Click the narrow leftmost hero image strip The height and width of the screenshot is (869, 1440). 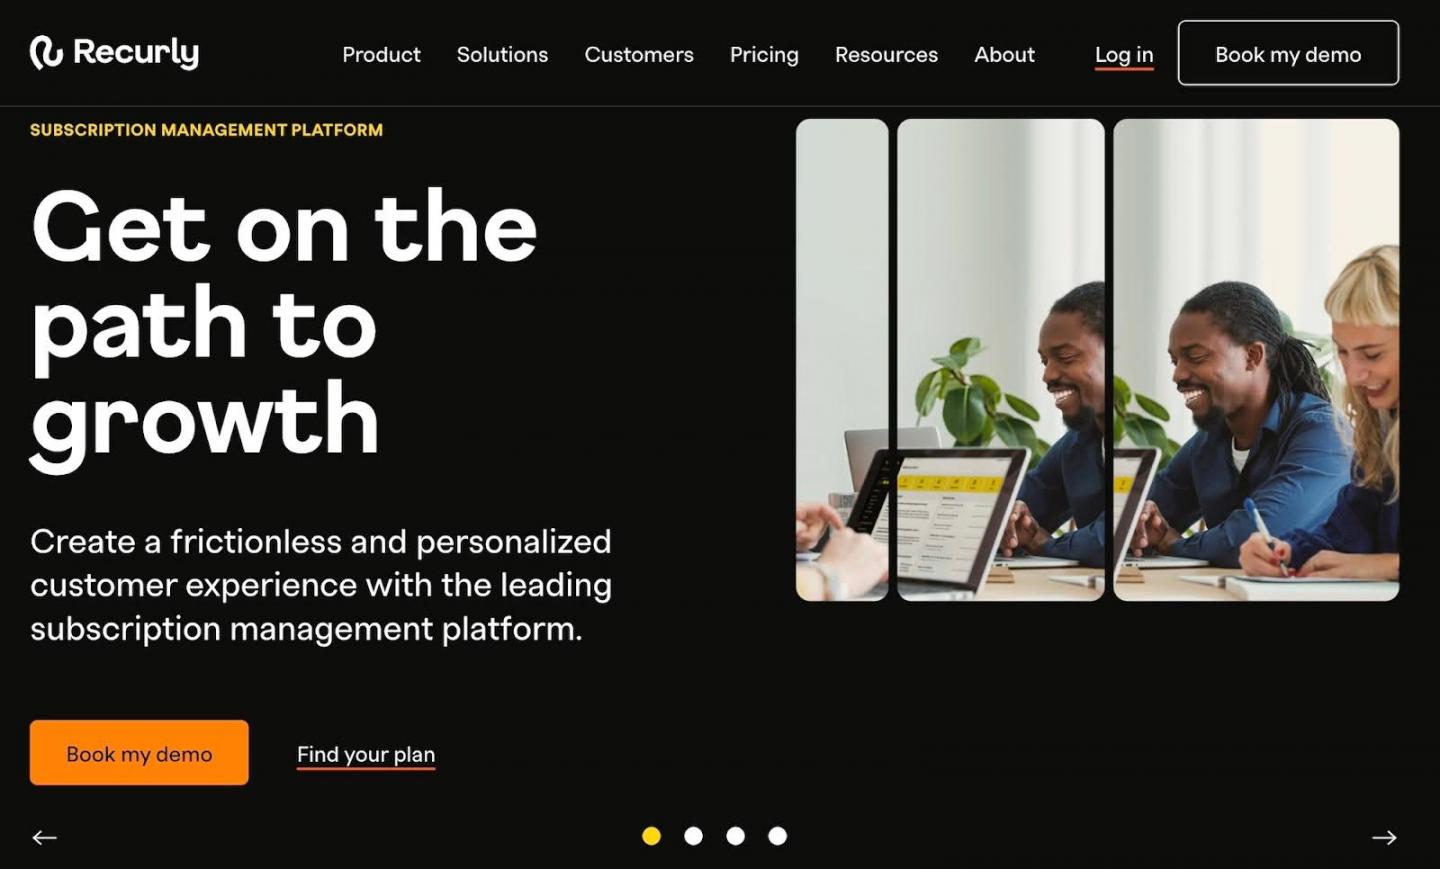(842, 360)
